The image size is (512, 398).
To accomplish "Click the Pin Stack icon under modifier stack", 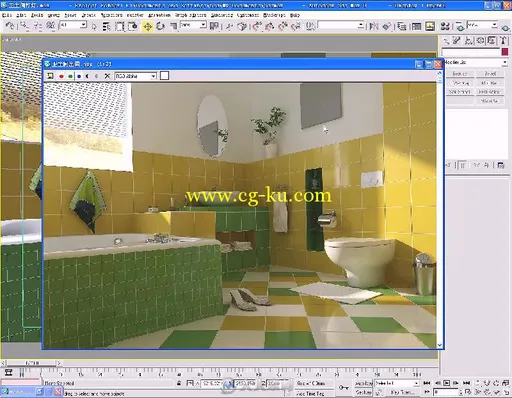I will click(x=449, y=165).
